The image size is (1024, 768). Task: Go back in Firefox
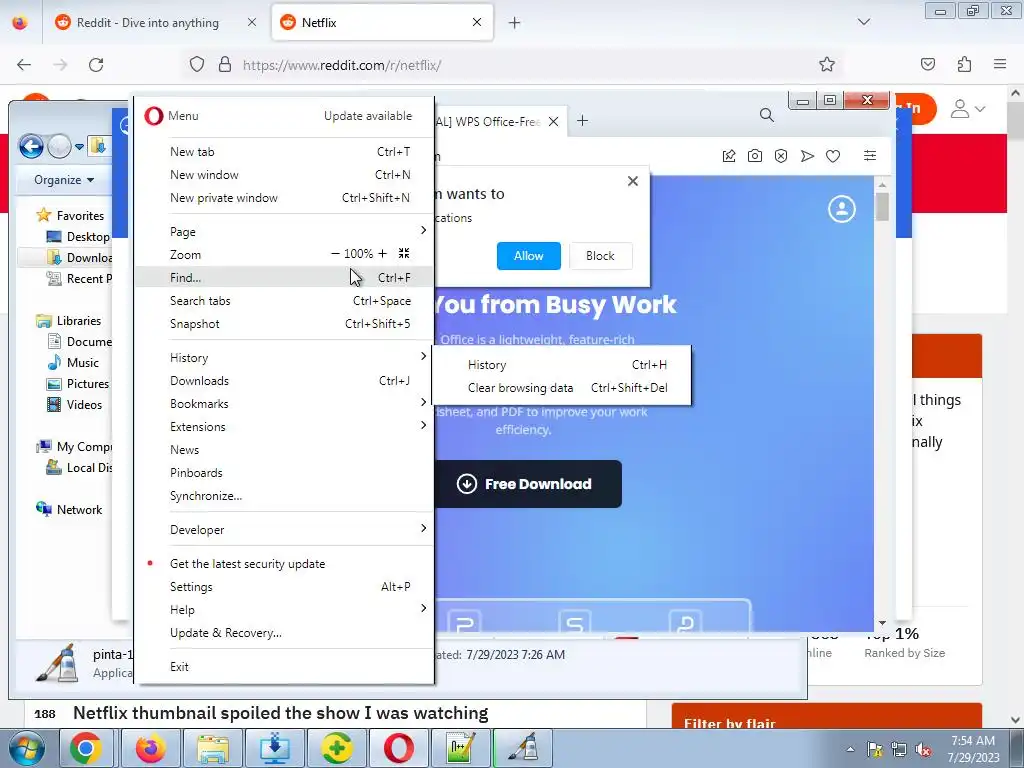pos(24,65)
